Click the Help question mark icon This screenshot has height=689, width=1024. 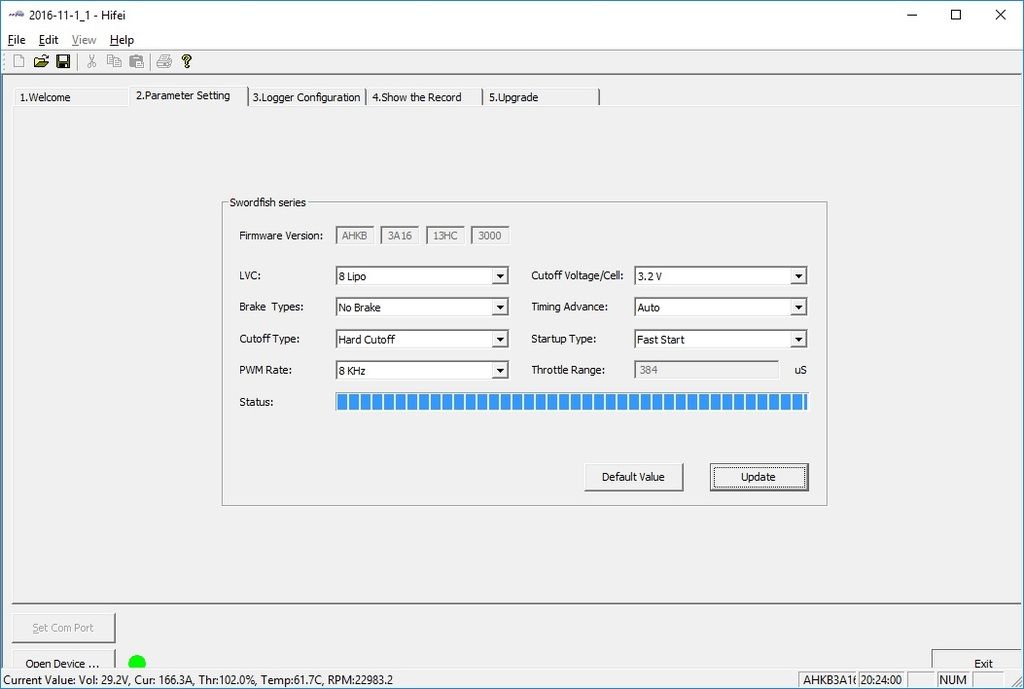[187, 61]
